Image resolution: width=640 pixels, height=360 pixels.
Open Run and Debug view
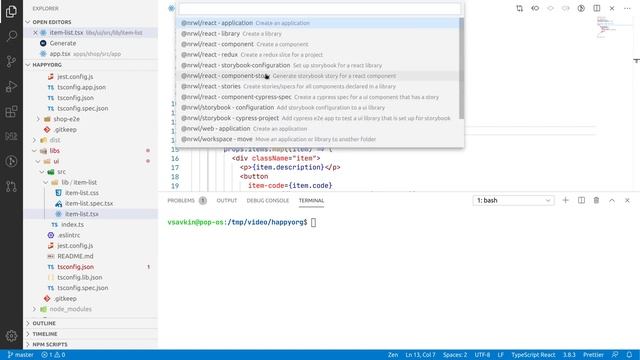pos(11,87)
